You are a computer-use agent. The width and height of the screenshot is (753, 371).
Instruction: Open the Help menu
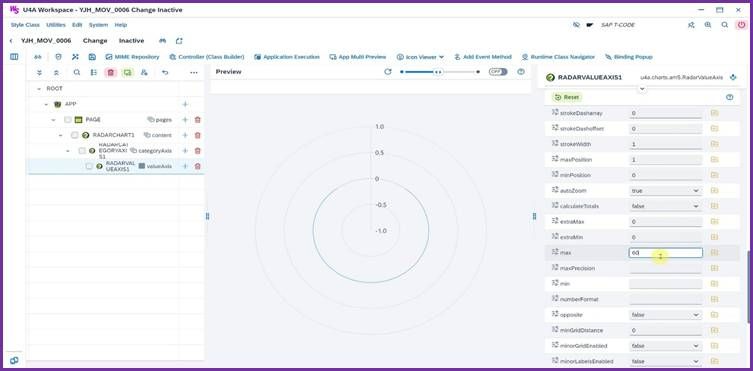tap(121, 25)
